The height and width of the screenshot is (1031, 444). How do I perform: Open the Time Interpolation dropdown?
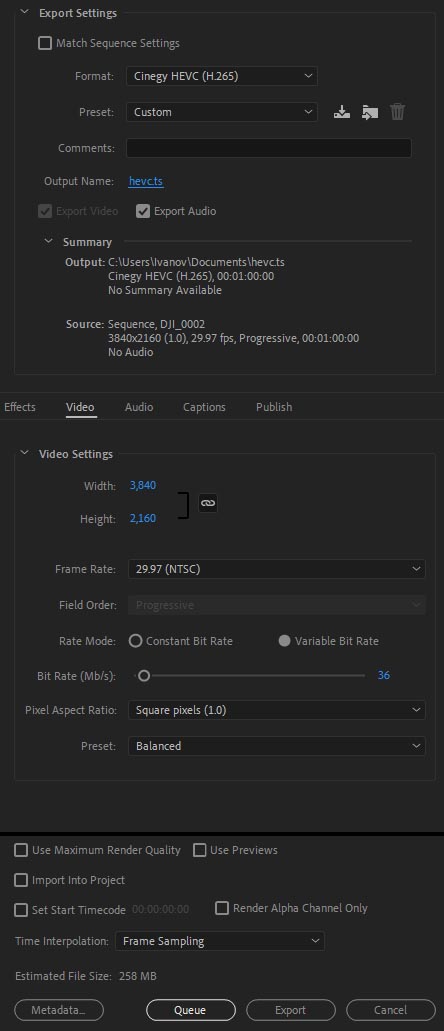220,941
